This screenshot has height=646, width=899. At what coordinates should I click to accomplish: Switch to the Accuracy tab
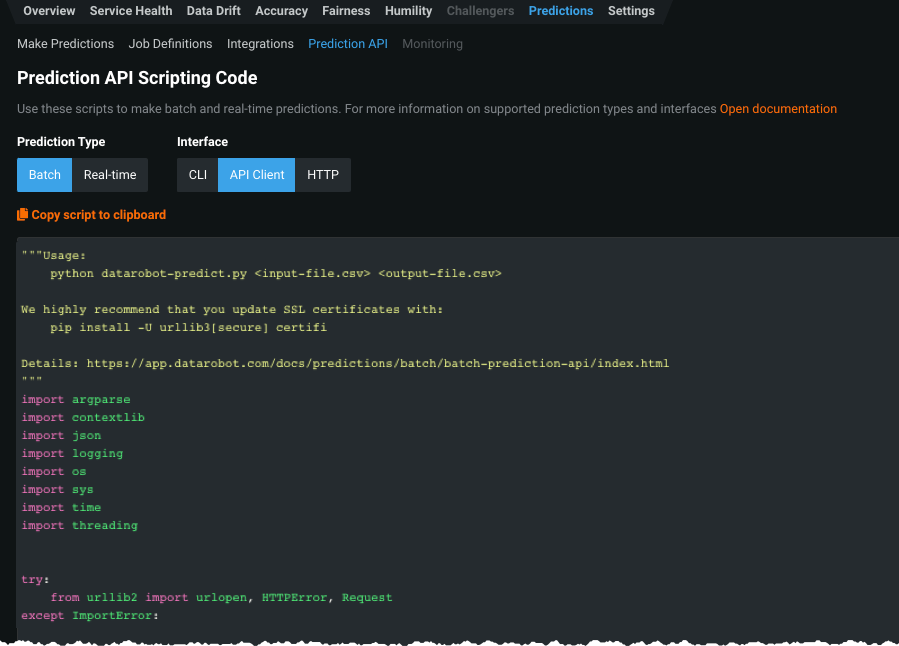(x=281, y=11)
